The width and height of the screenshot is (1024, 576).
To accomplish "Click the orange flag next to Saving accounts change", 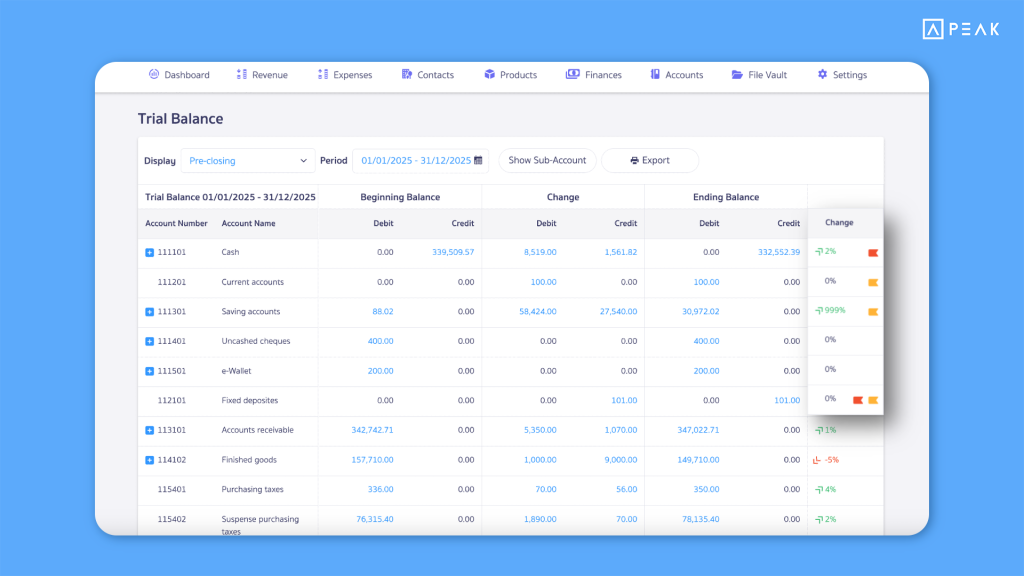I will coord(874,311).
